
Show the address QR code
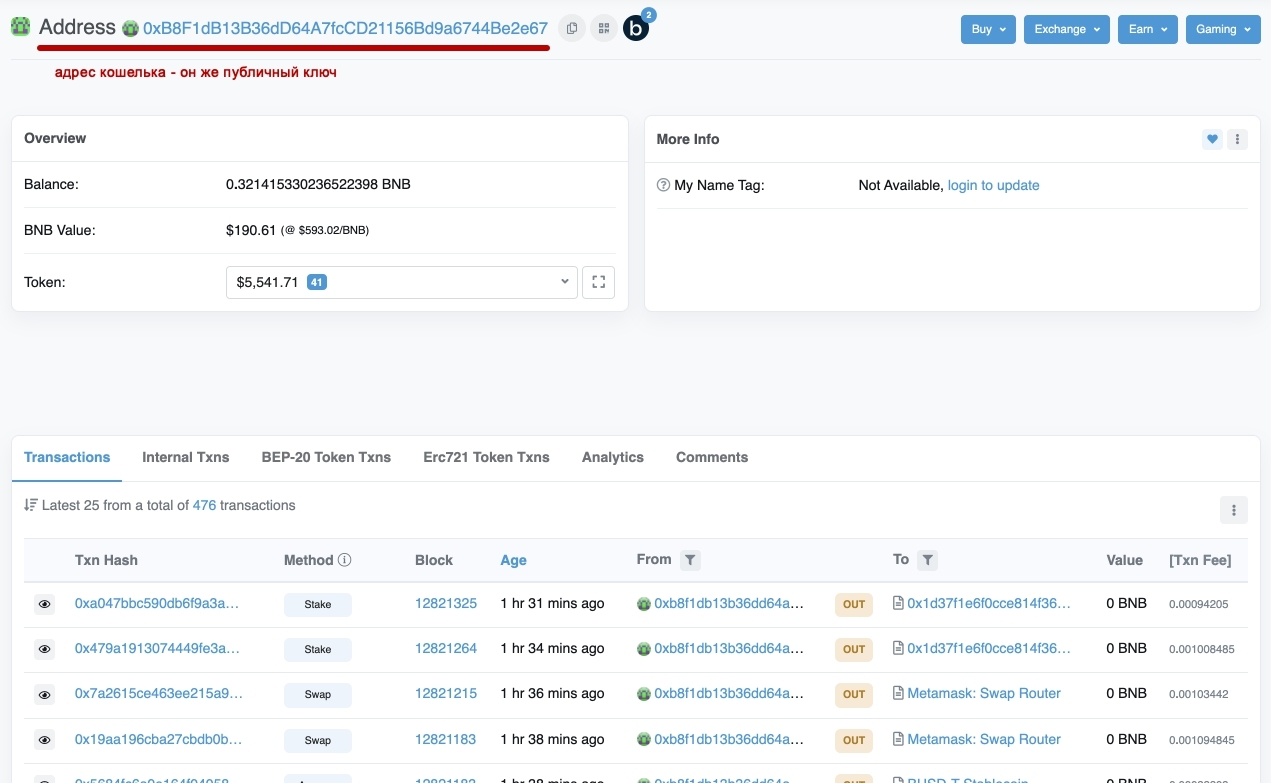[x=603, y=29]
